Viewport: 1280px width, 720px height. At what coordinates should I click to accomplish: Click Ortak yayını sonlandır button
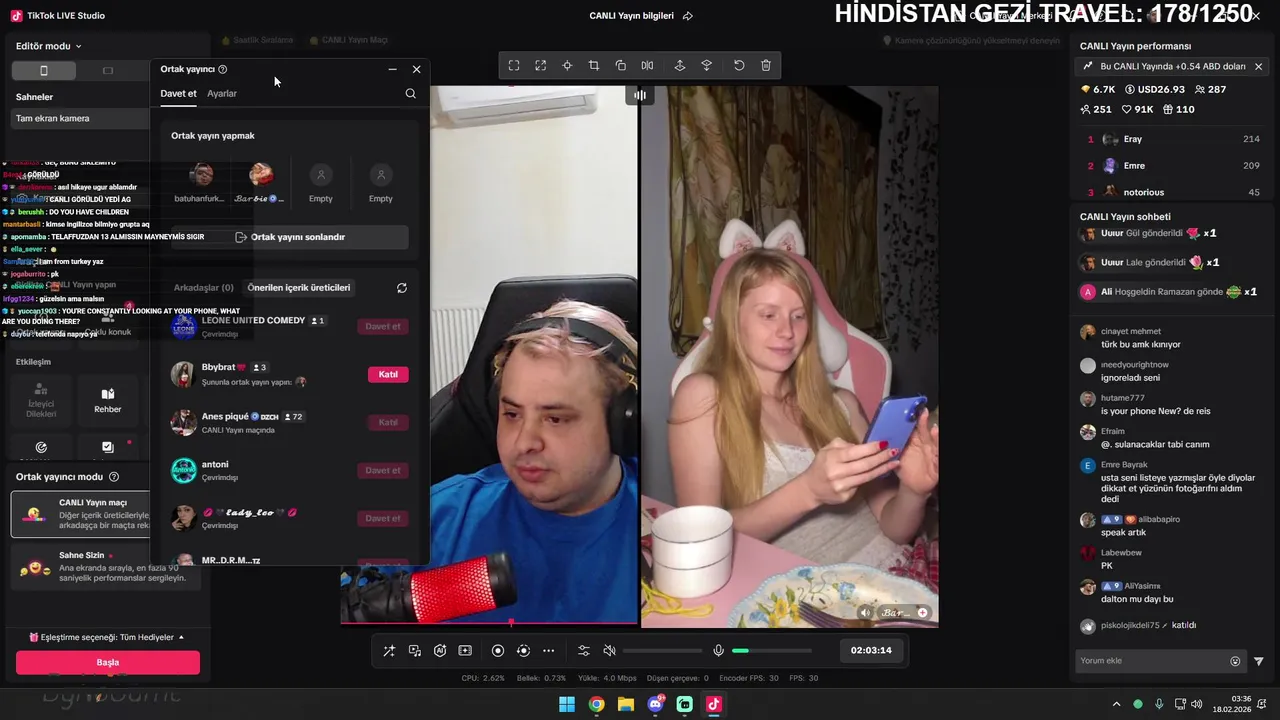(x=290, y=237)
